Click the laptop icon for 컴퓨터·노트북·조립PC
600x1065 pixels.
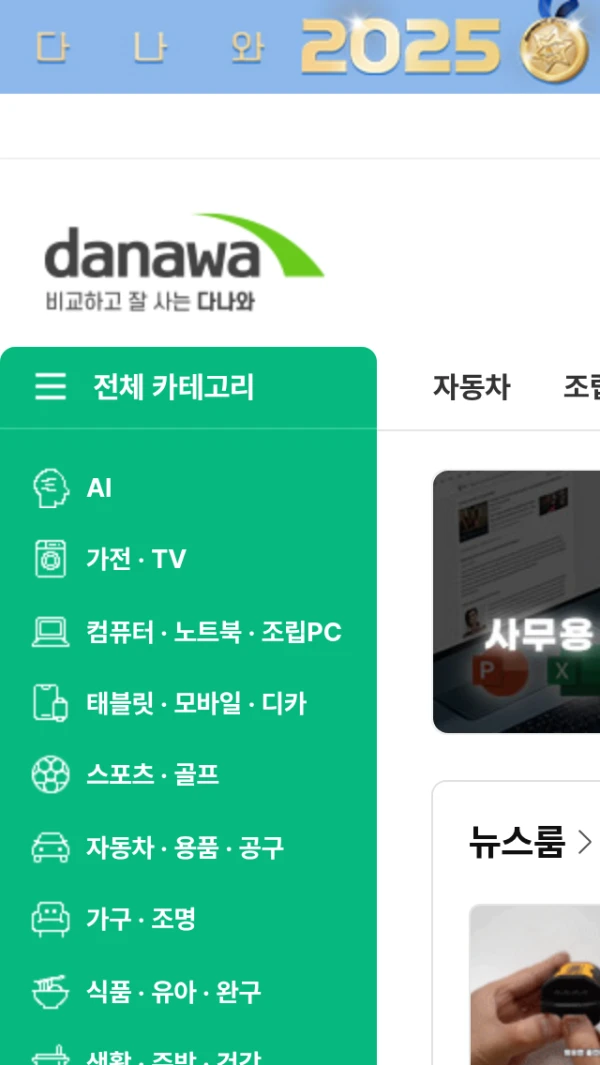click(51, 632)
